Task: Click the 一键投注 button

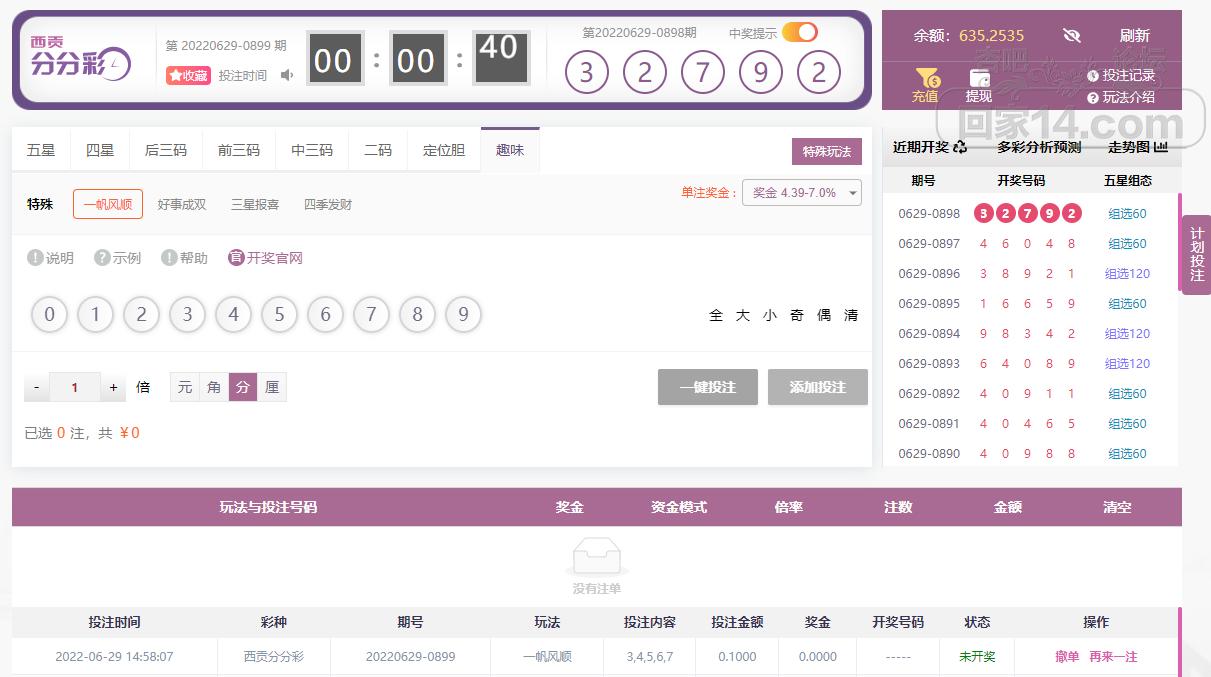Action: pos(708,387)
